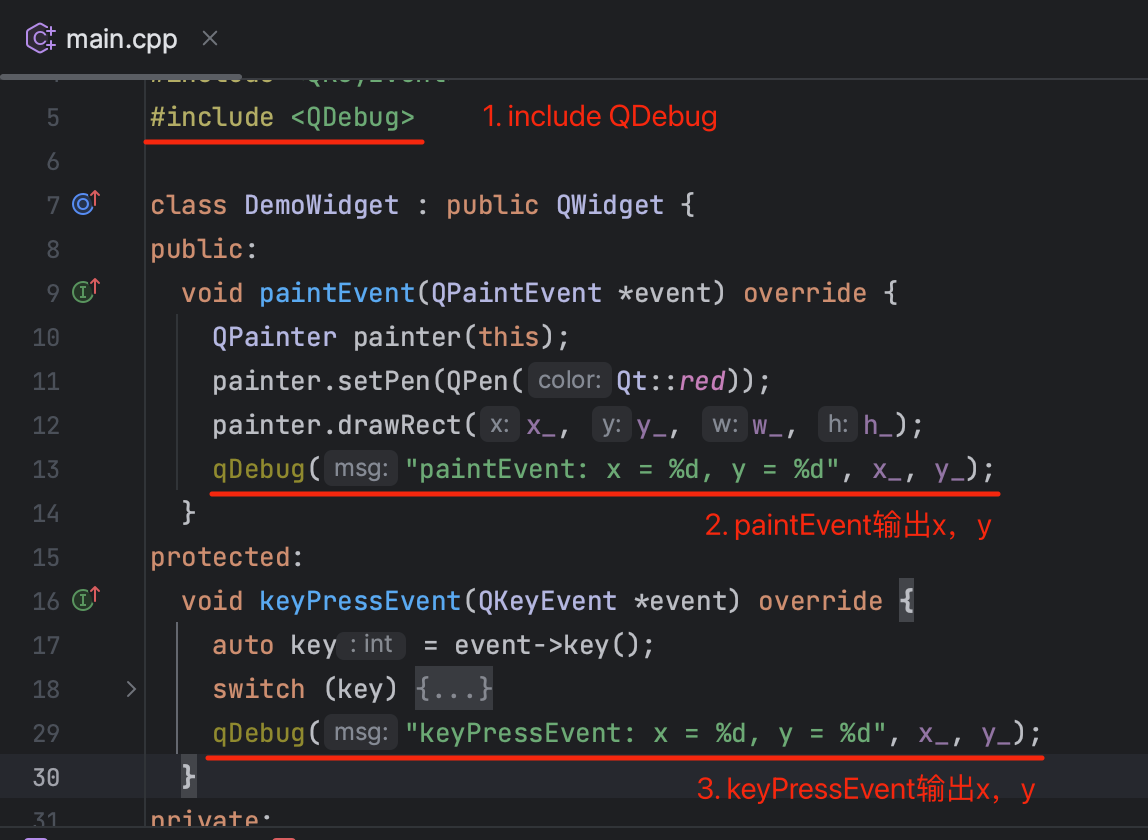The image size is (1148, 840).
Task: Click the closing brace on line 30
Action: pos(188,776)
